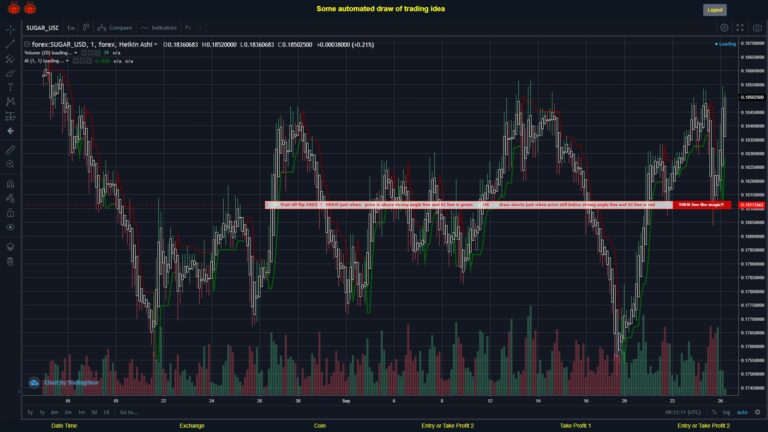
Task: Open the chart patterns tool
Action: tap(10, 101)
